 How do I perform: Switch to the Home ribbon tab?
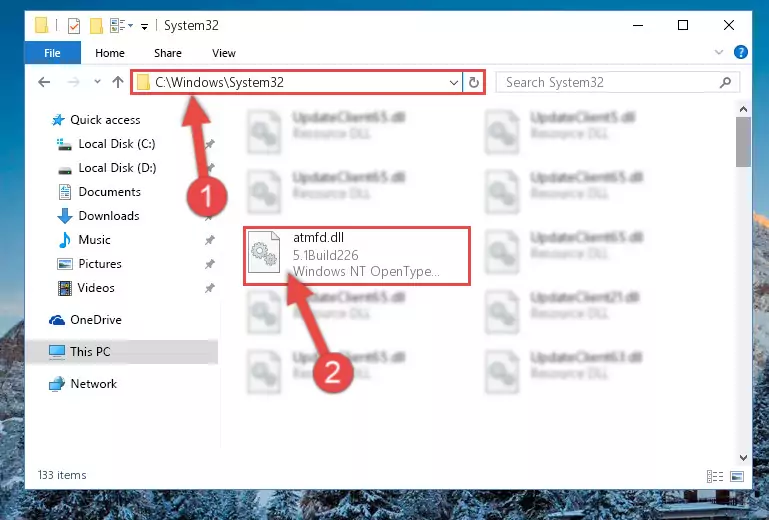tap(110, 52)
